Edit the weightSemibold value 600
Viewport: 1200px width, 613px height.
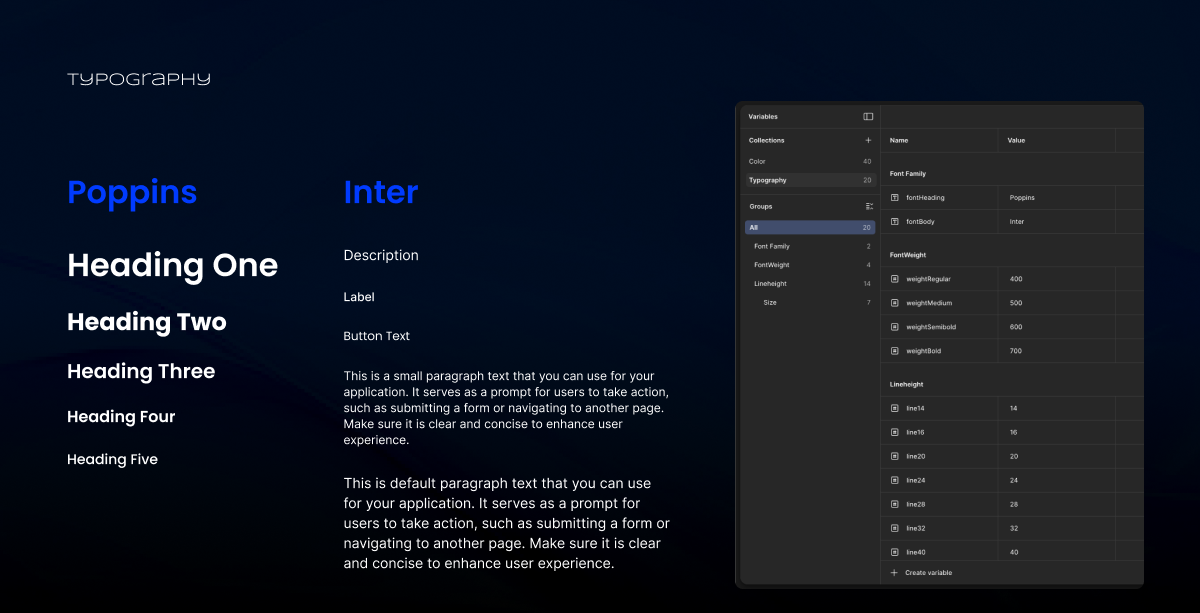pos(1016,327)
